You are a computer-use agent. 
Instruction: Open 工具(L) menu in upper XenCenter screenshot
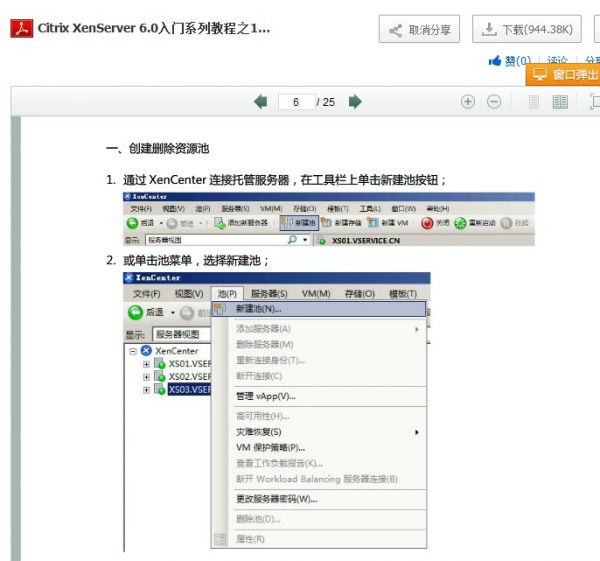pyautogui.click(x=370, y=209)
